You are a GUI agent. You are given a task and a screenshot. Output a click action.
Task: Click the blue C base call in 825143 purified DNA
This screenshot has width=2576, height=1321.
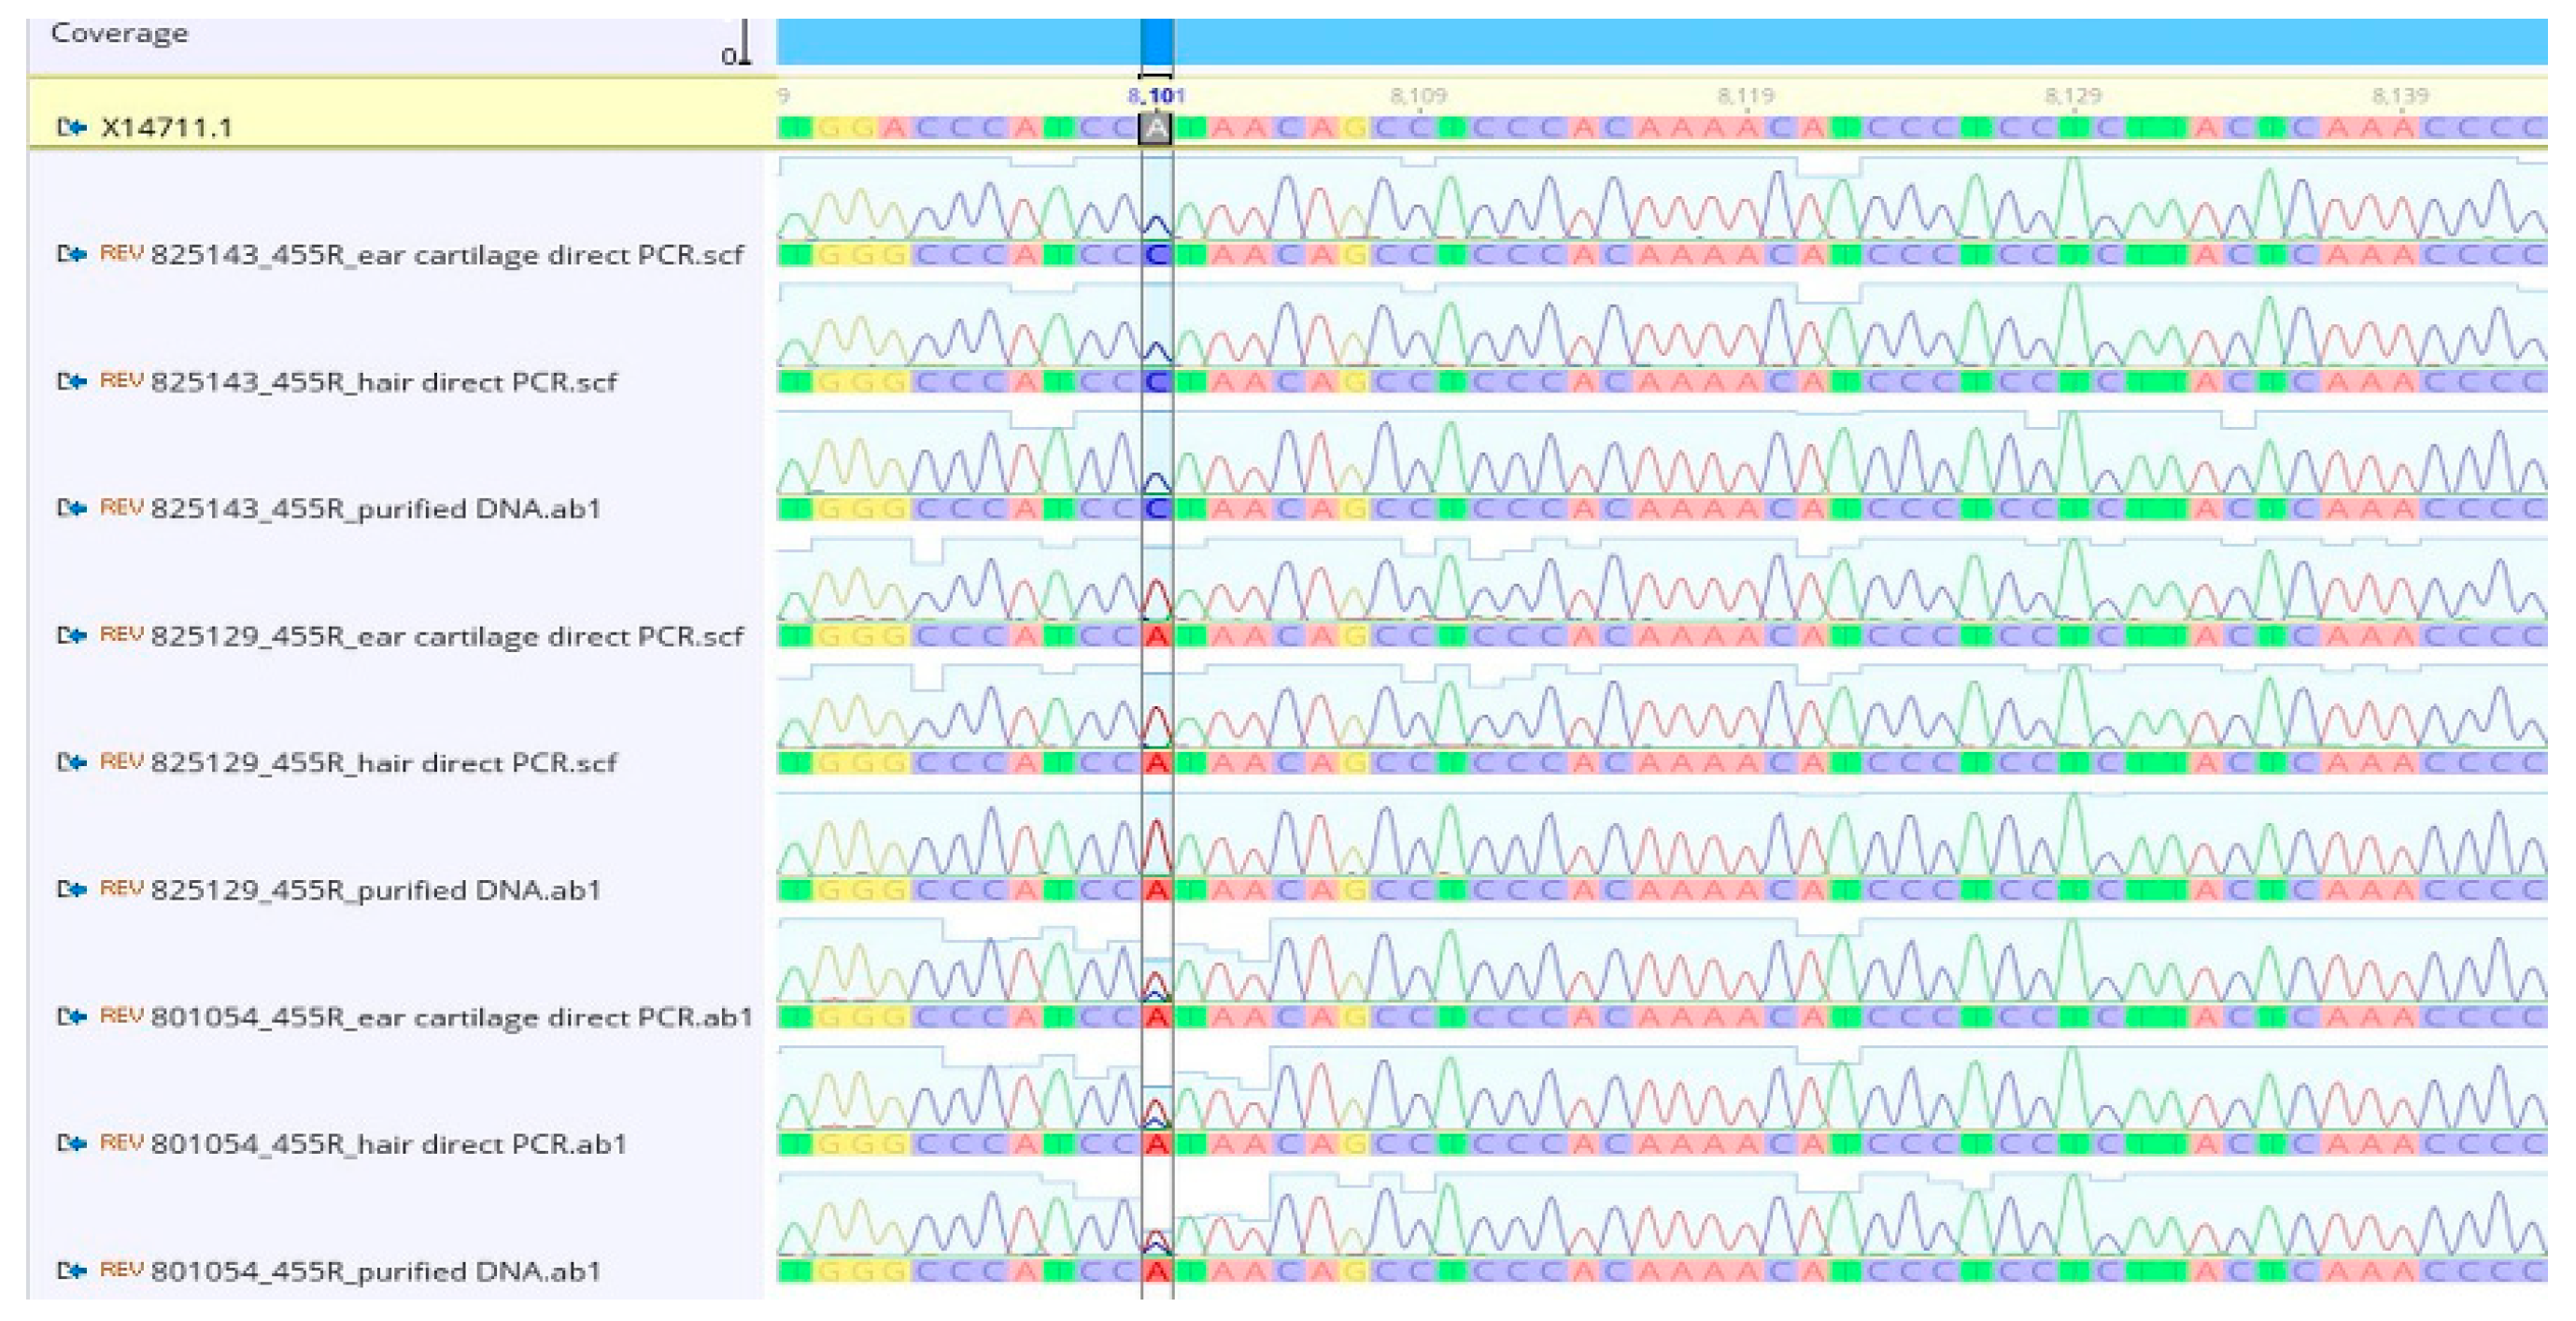point(1156,509)
